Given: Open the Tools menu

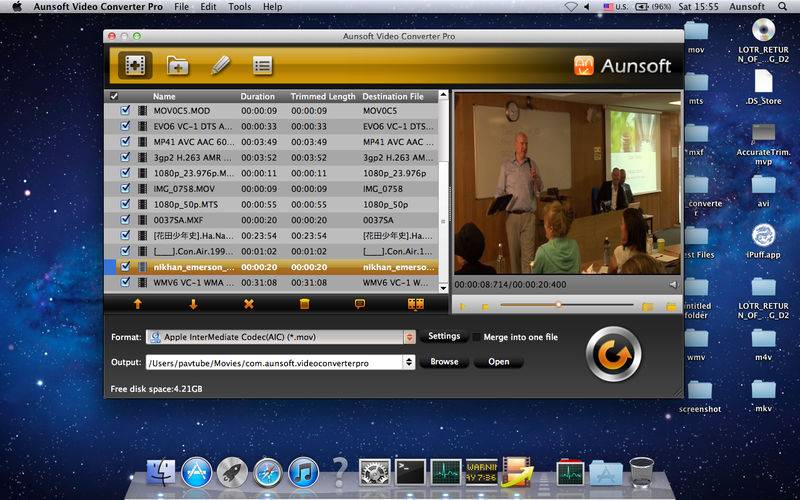Looking at the screenshot, I should (239, 7).
